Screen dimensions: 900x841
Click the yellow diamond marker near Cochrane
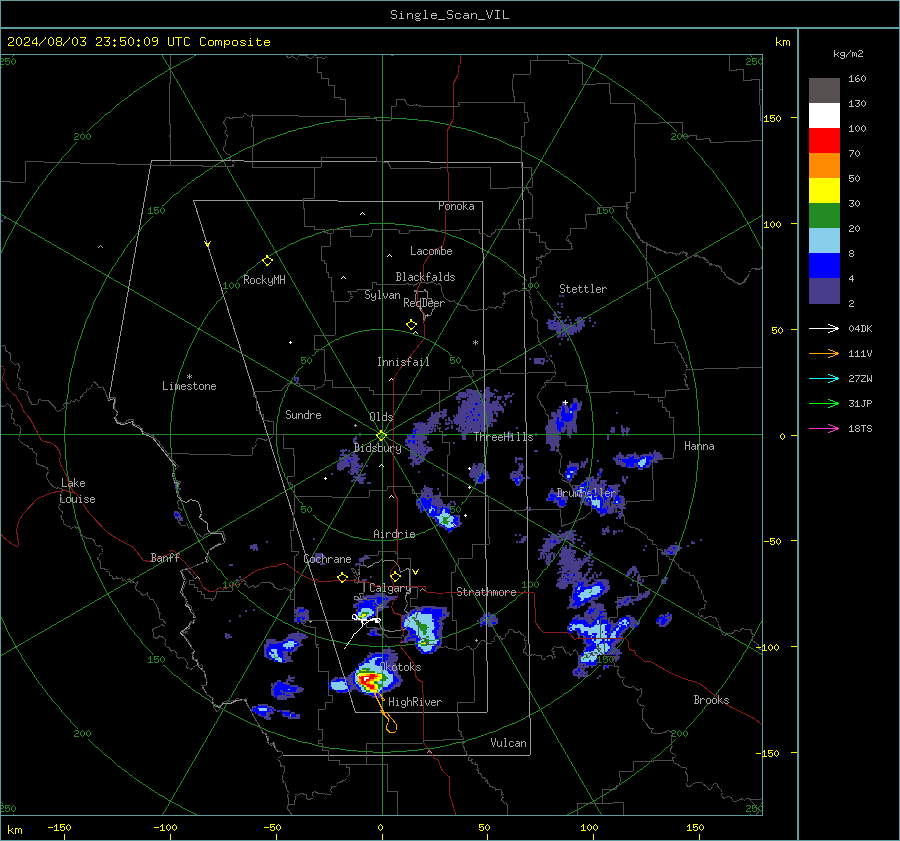pos(342,577)
